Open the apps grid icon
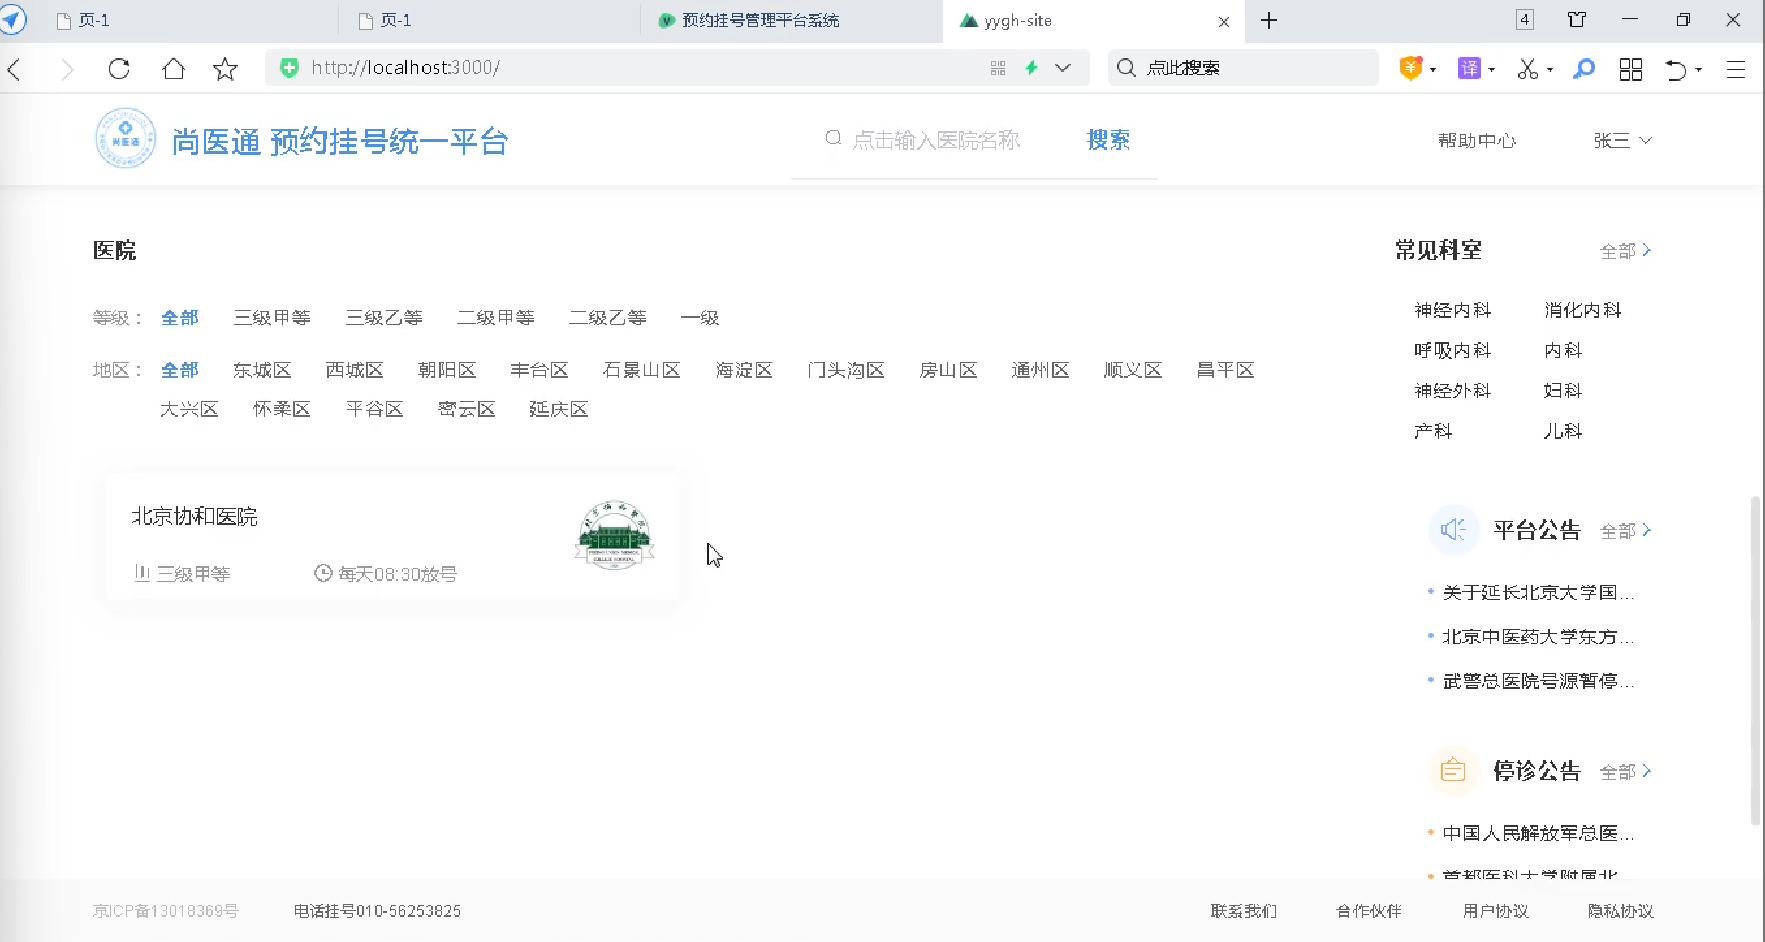The image size is (1765, 942). [x=1630, y=68]
